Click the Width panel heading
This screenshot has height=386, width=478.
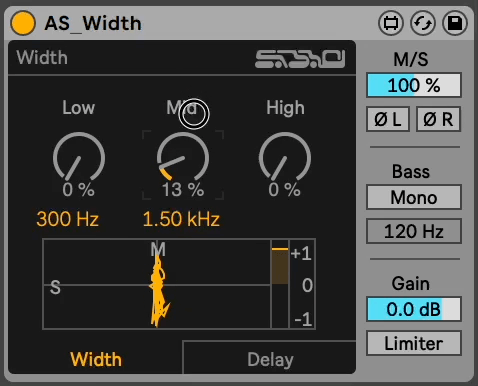click(42, 57)
